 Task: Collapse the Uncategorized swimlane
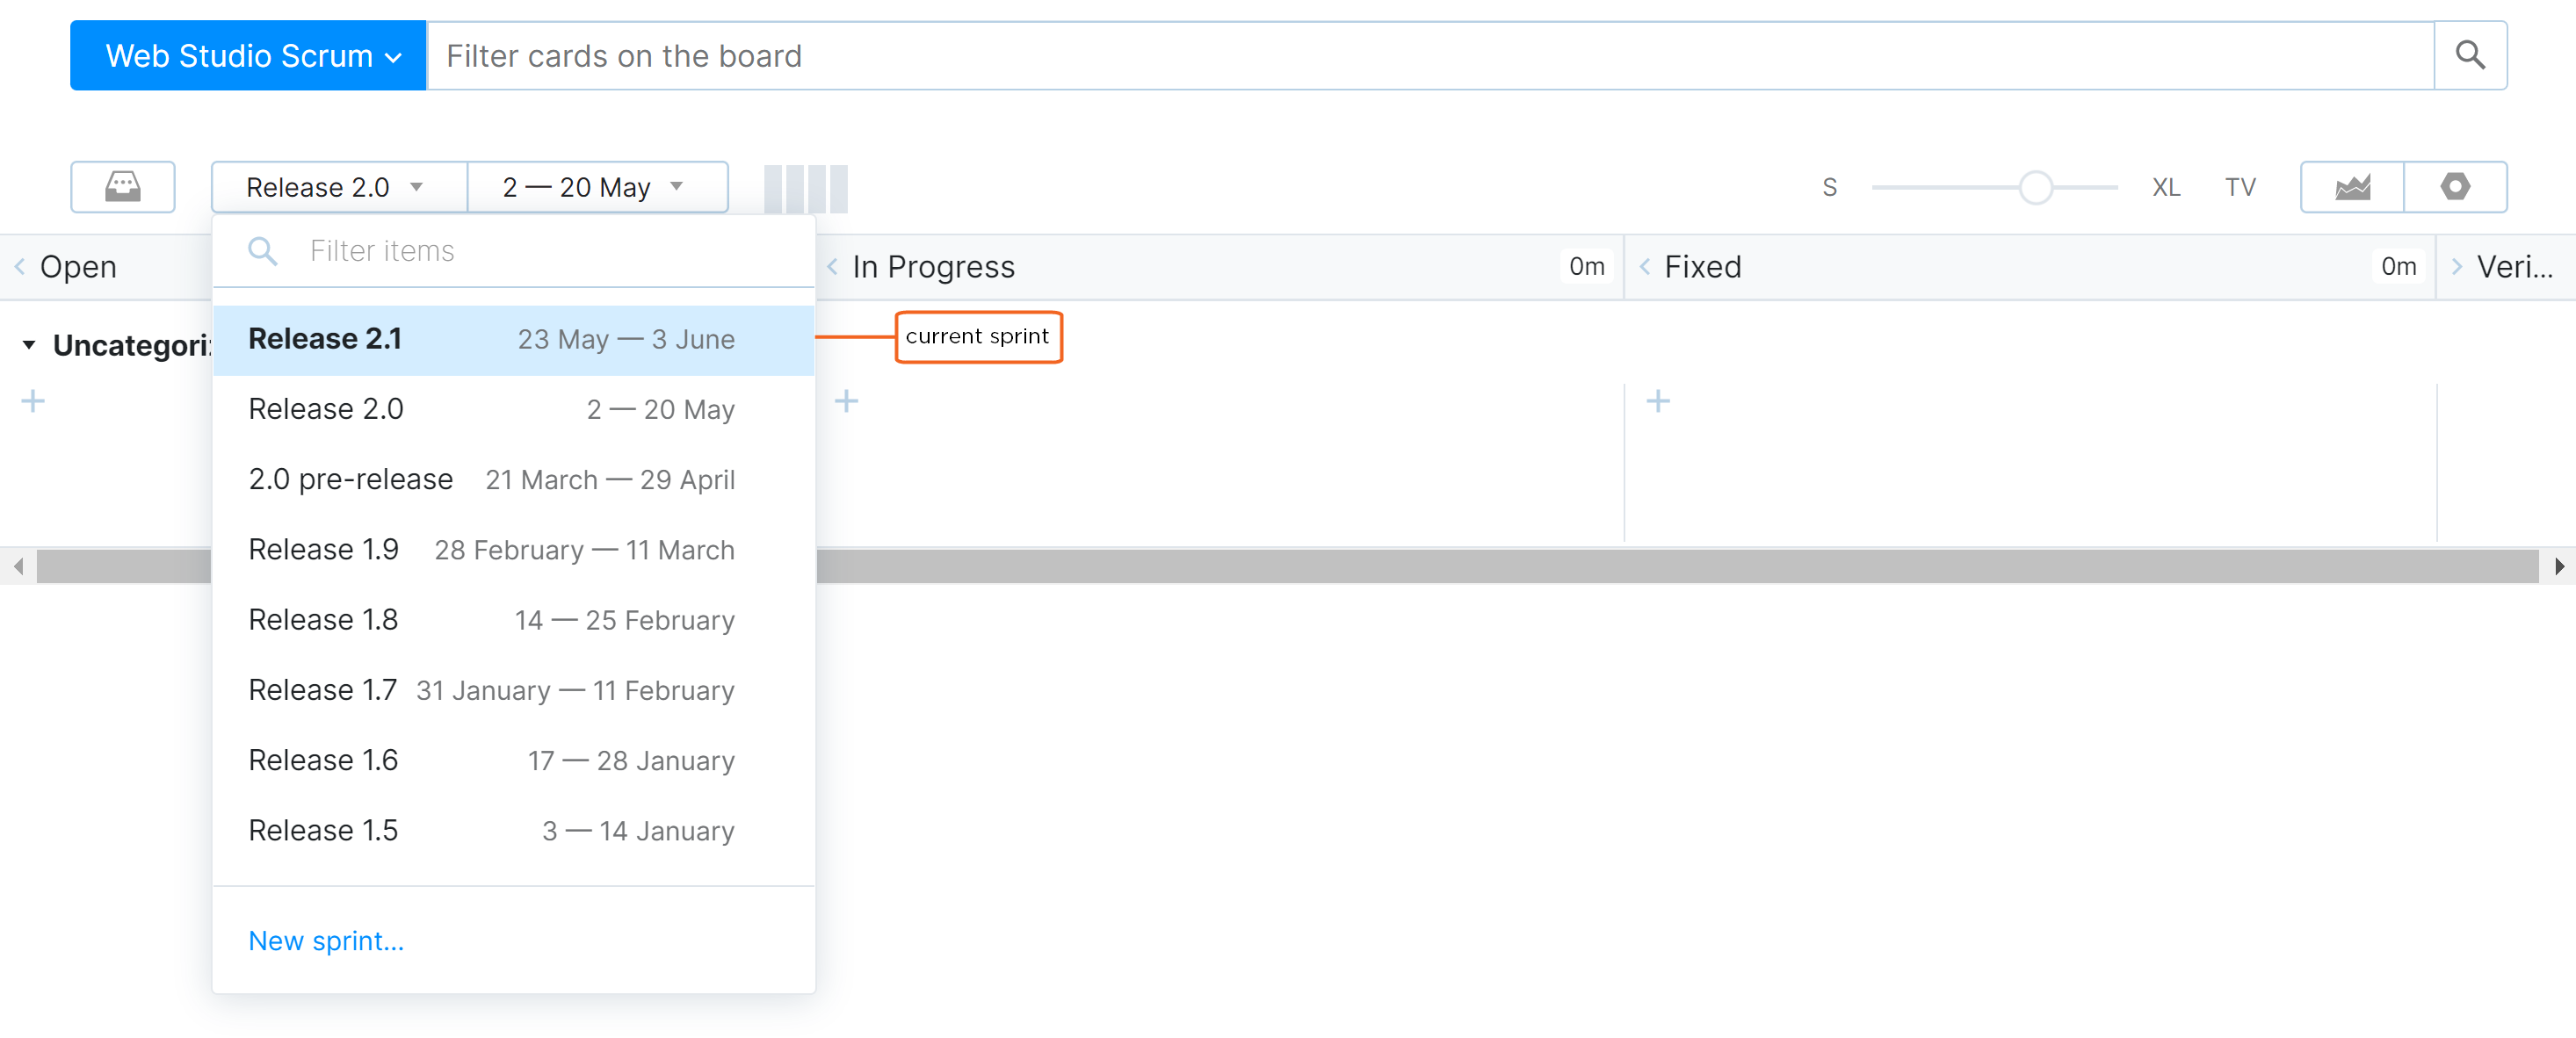(29, 345)
